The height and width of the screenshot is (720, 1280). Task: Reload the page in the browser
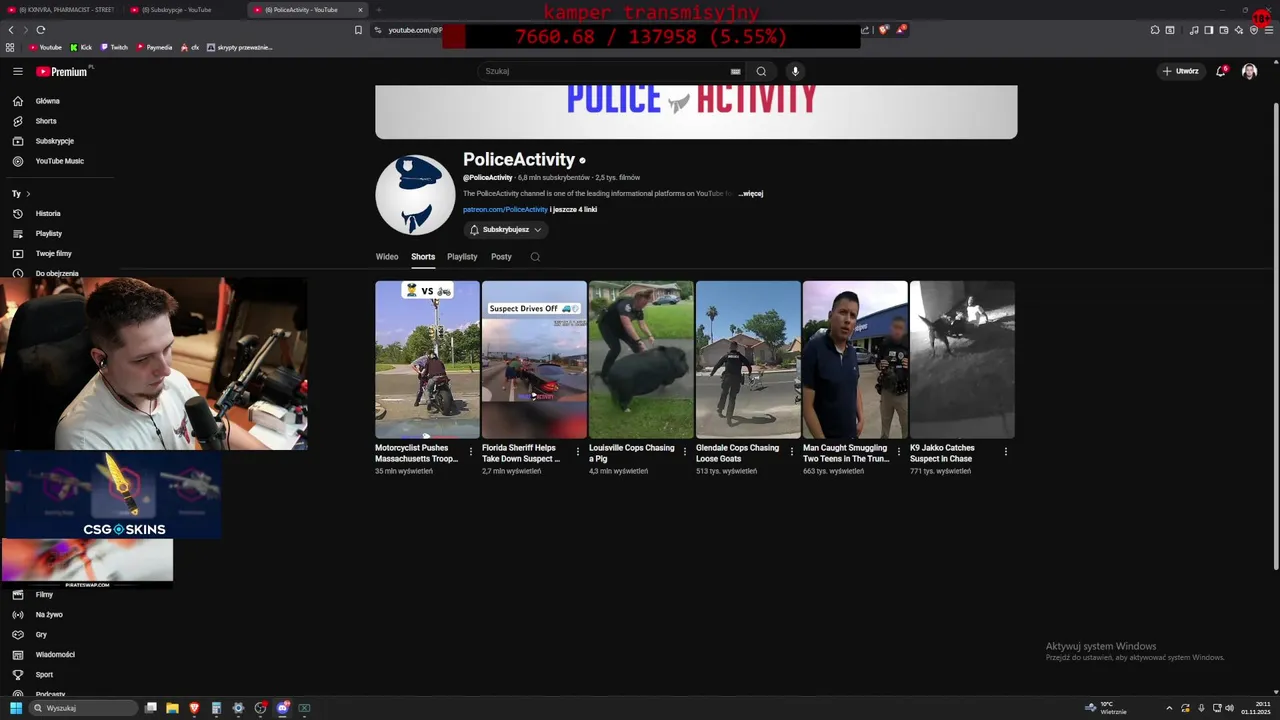(40, 30)
